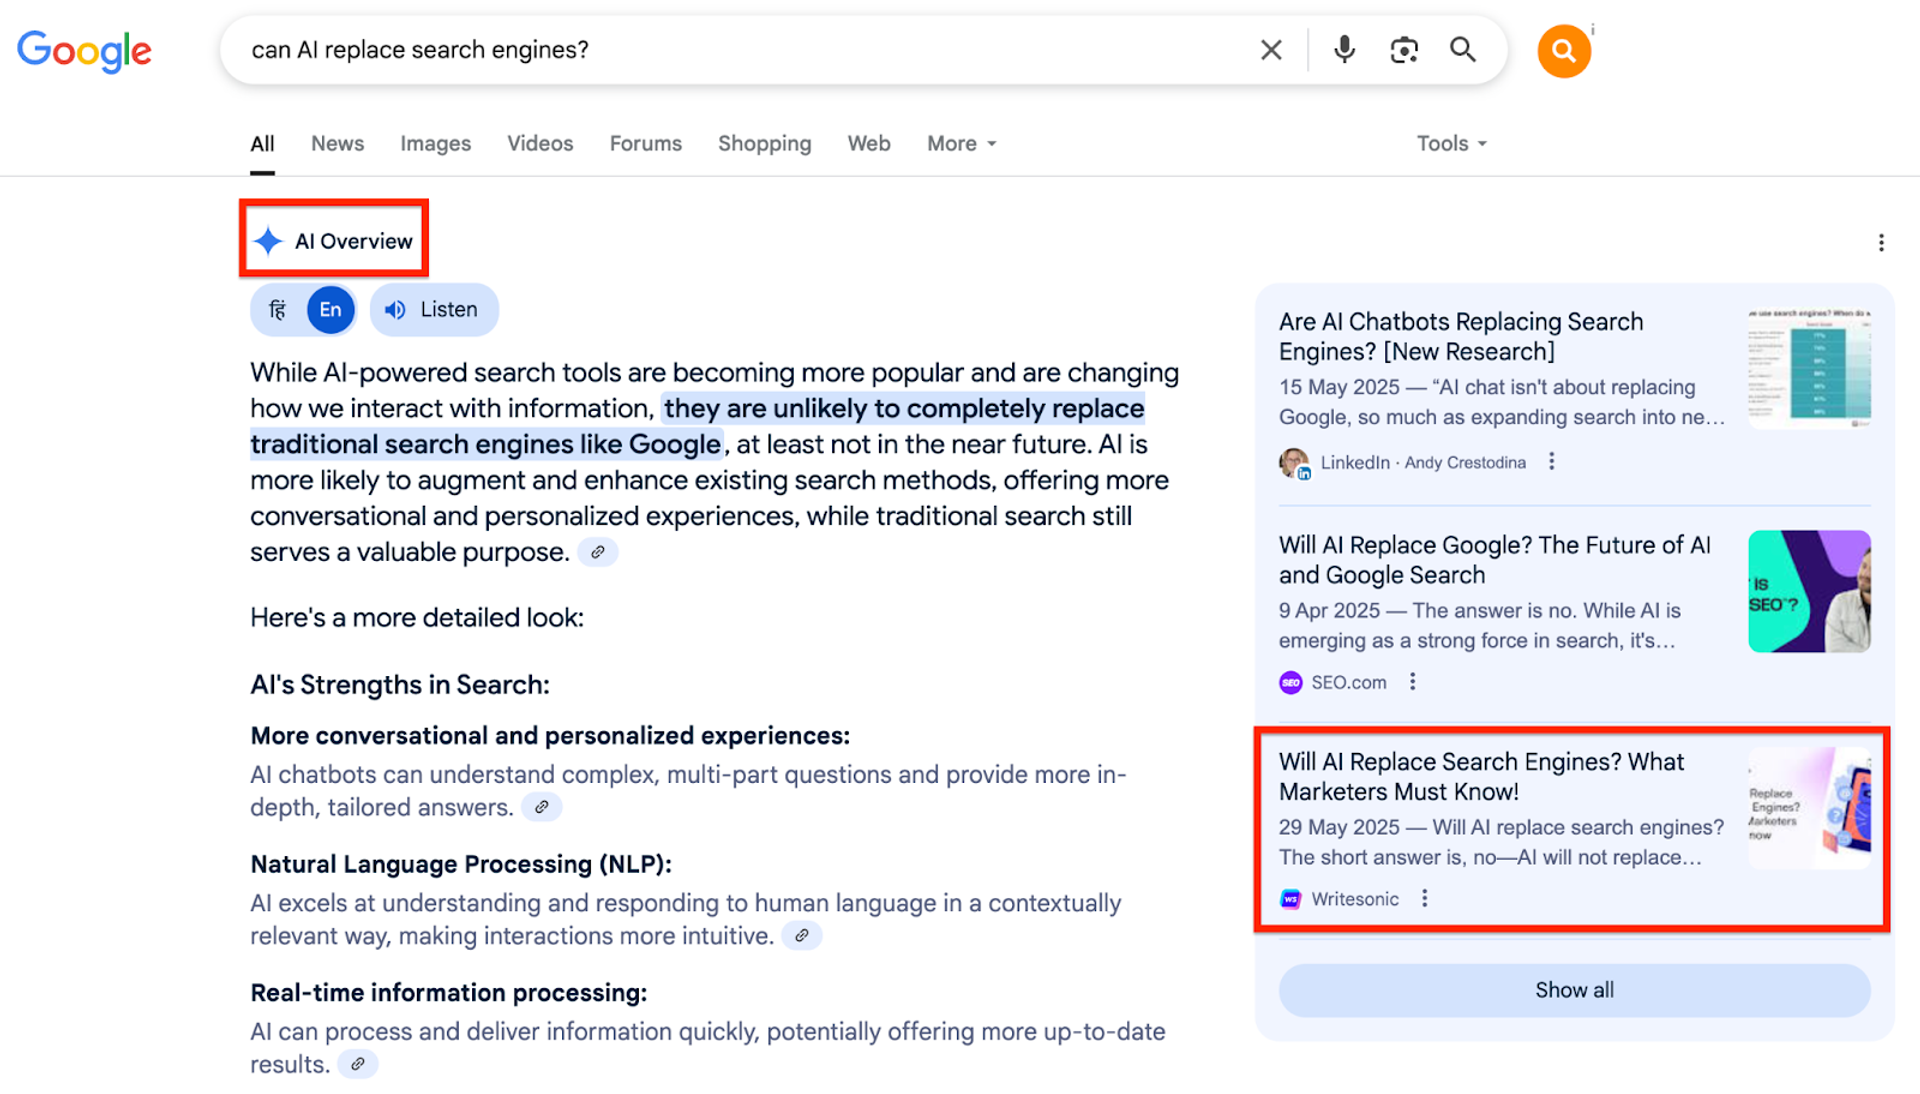
Task: Open three-dot menu next to Writesonic source
Action: (1425, 899)
